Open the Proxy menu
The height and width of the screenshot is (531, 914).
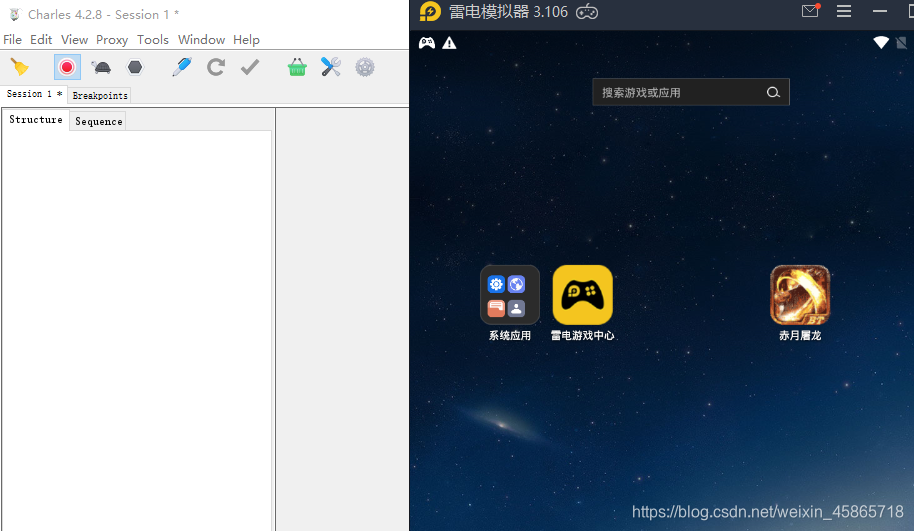[x=112, y=40]
